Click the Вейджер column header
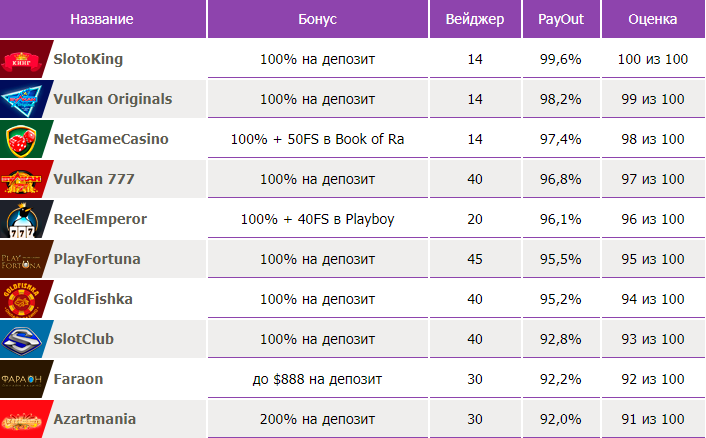This screenshot has height=438, width=706. [x=475, y=19]
